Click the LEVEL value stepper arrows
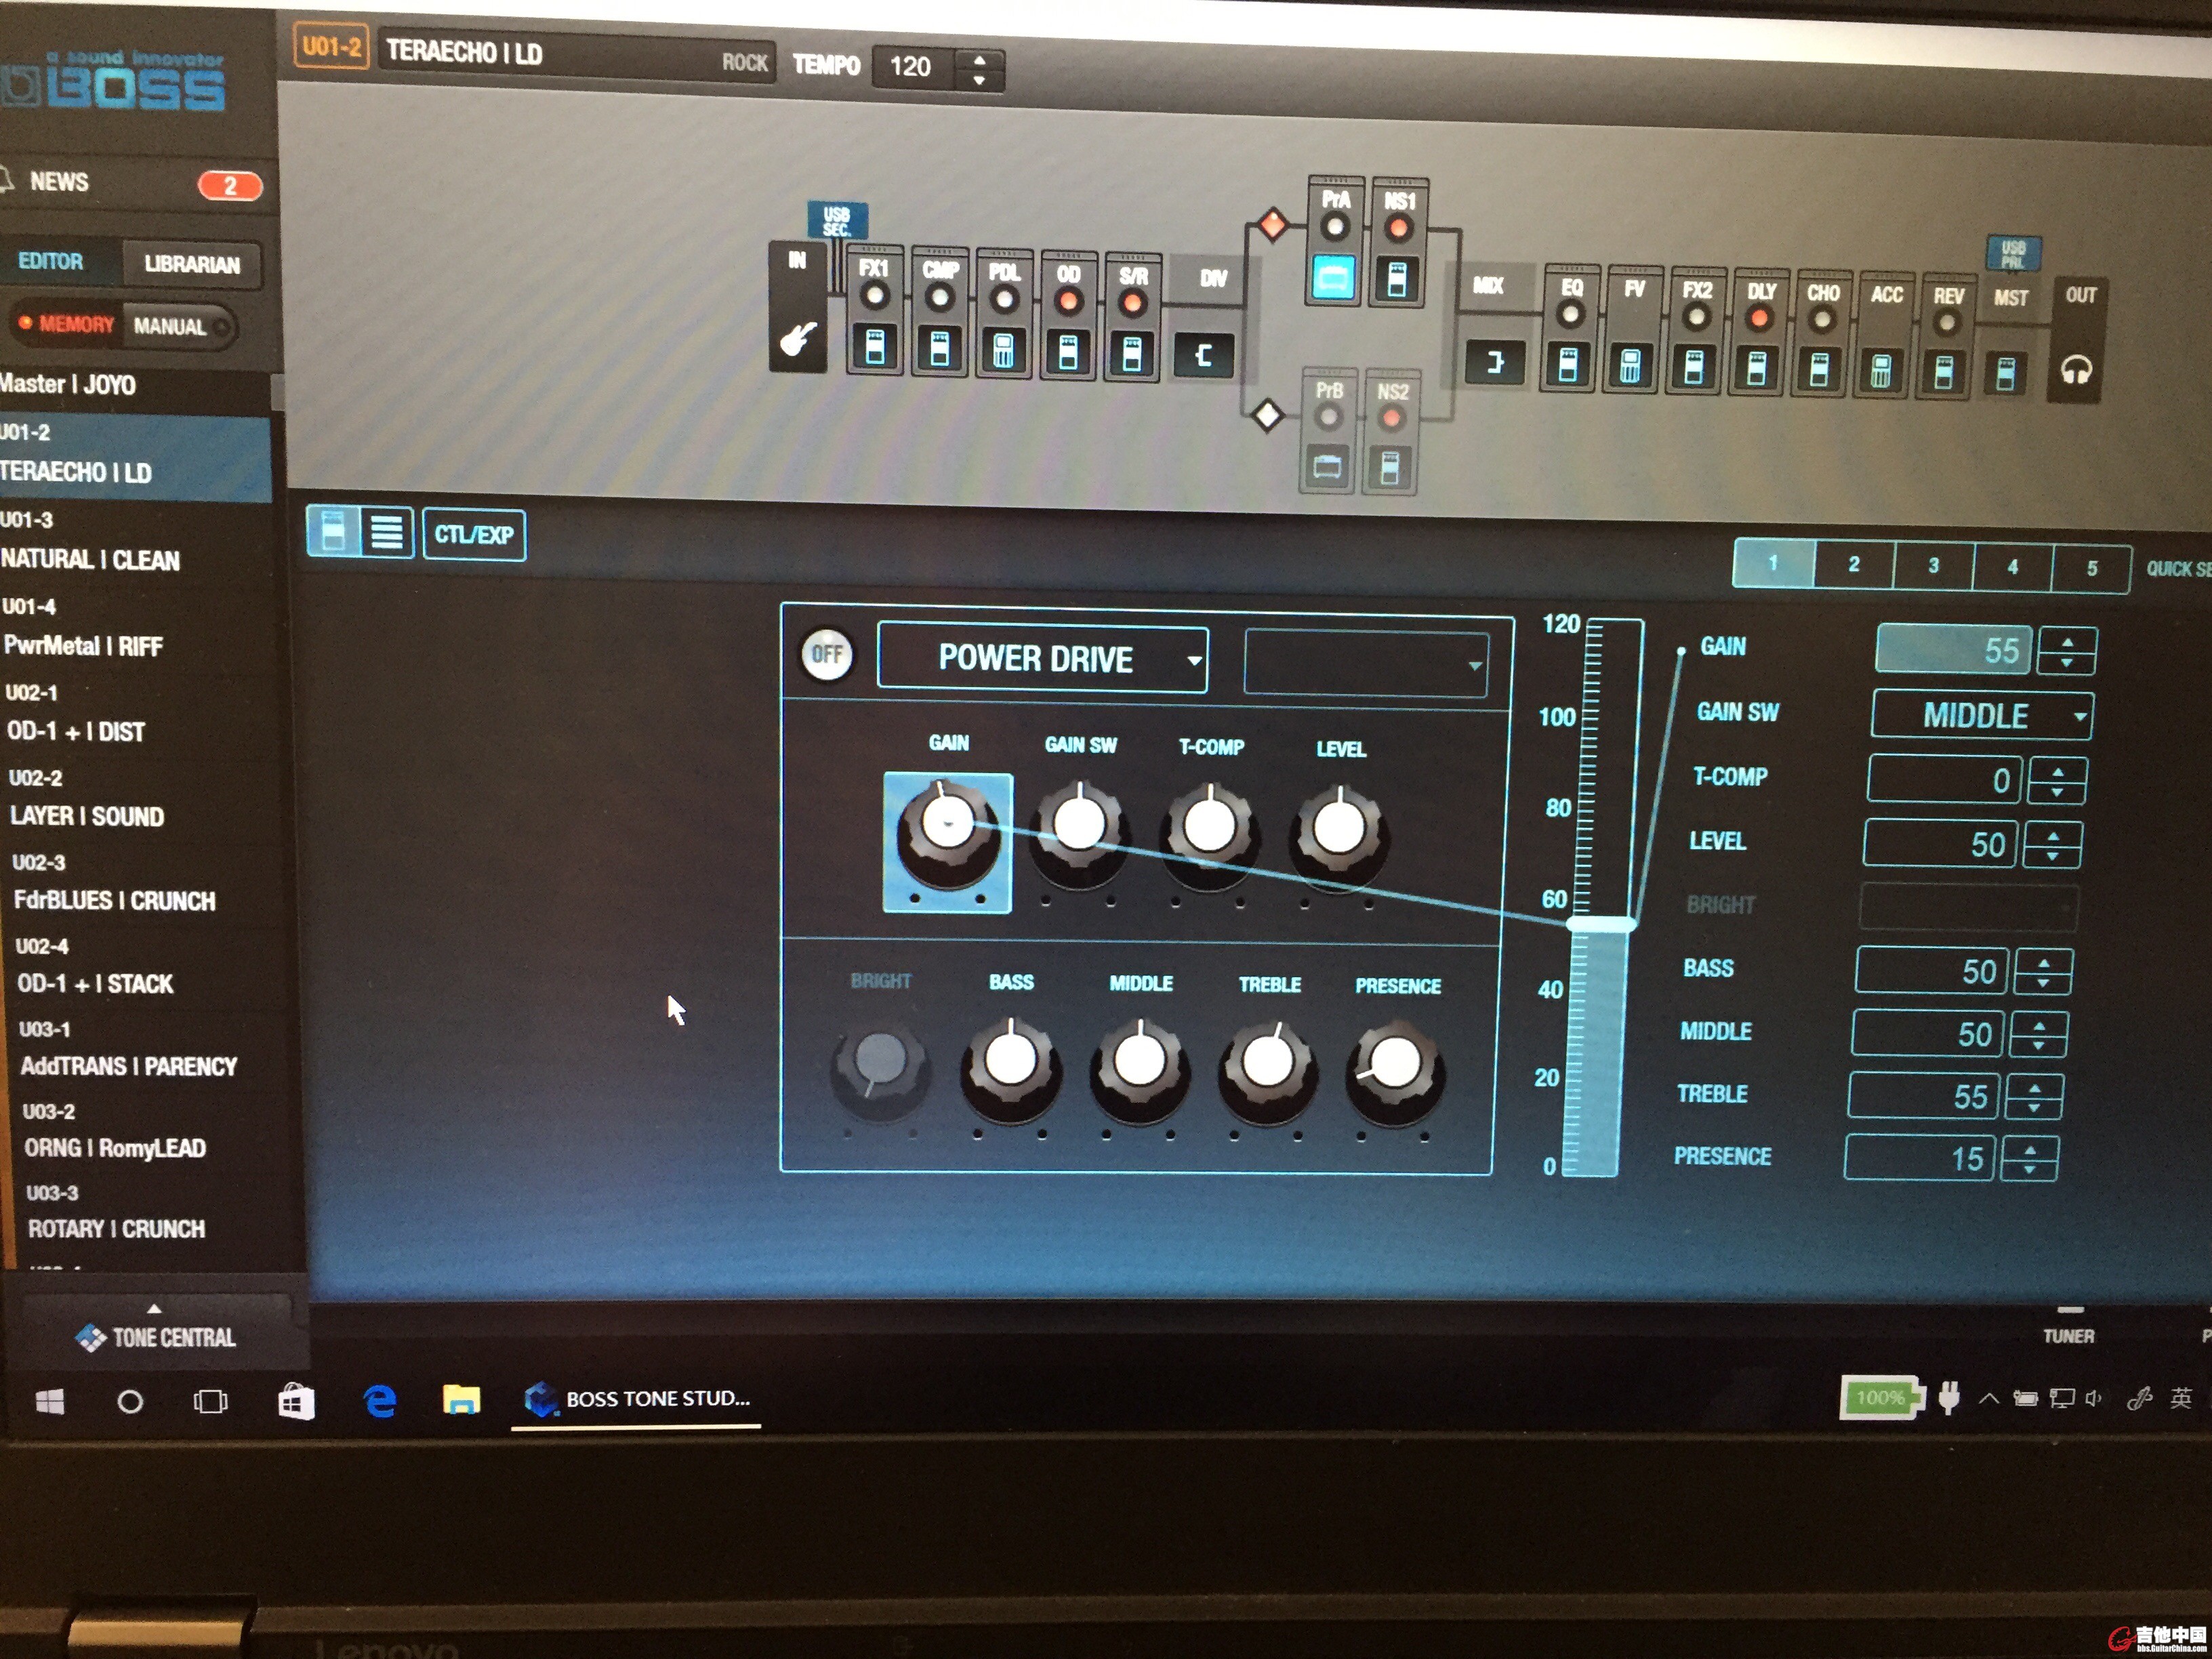This screenshot has width=2212, height=1659. pos(2052,845)
